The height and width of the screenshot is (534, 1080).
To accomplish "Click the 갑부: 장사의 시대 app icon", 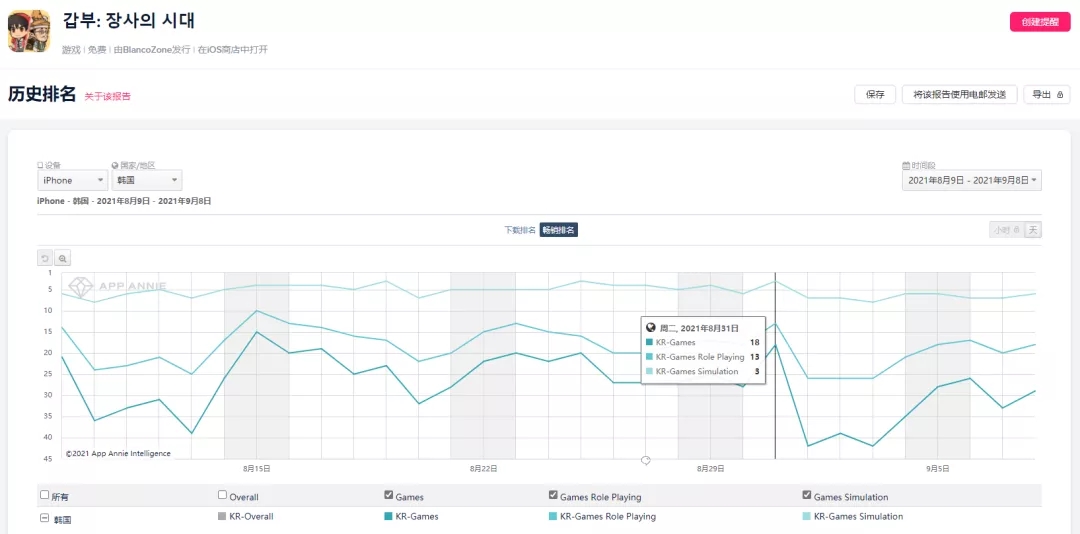I will point(29,31).
